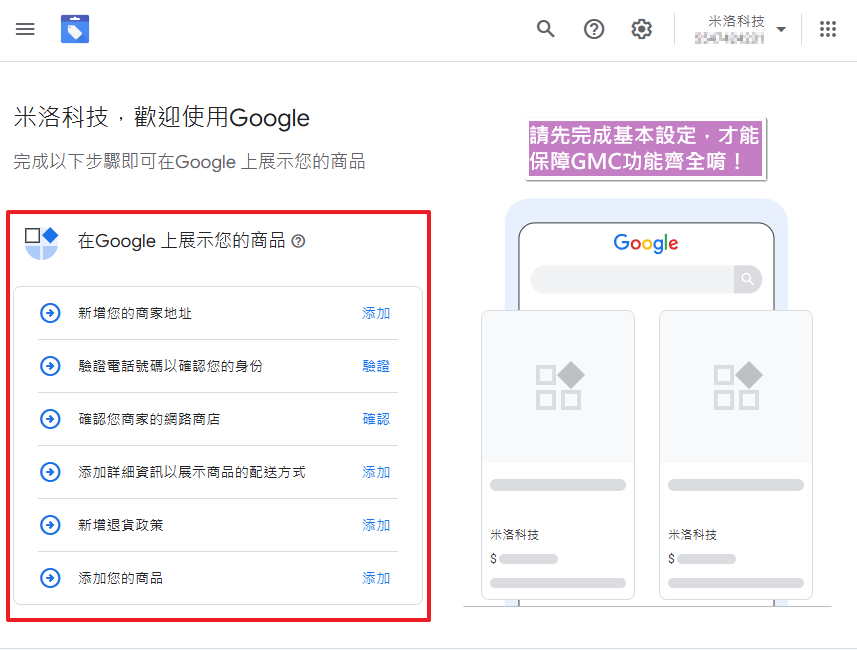Open the hamburger navigation menu

(x=25, y=29)
